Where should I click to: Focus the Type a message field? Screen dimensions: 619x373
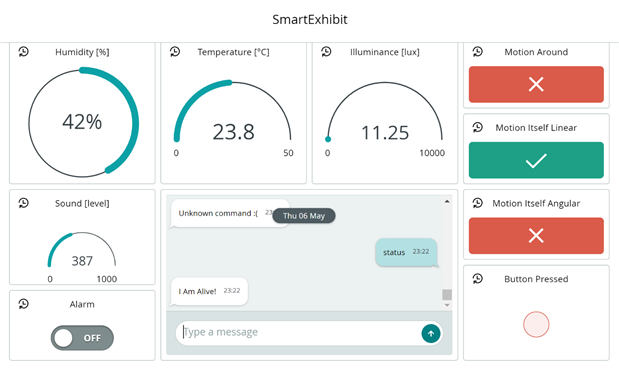click(x=300, y=332)
